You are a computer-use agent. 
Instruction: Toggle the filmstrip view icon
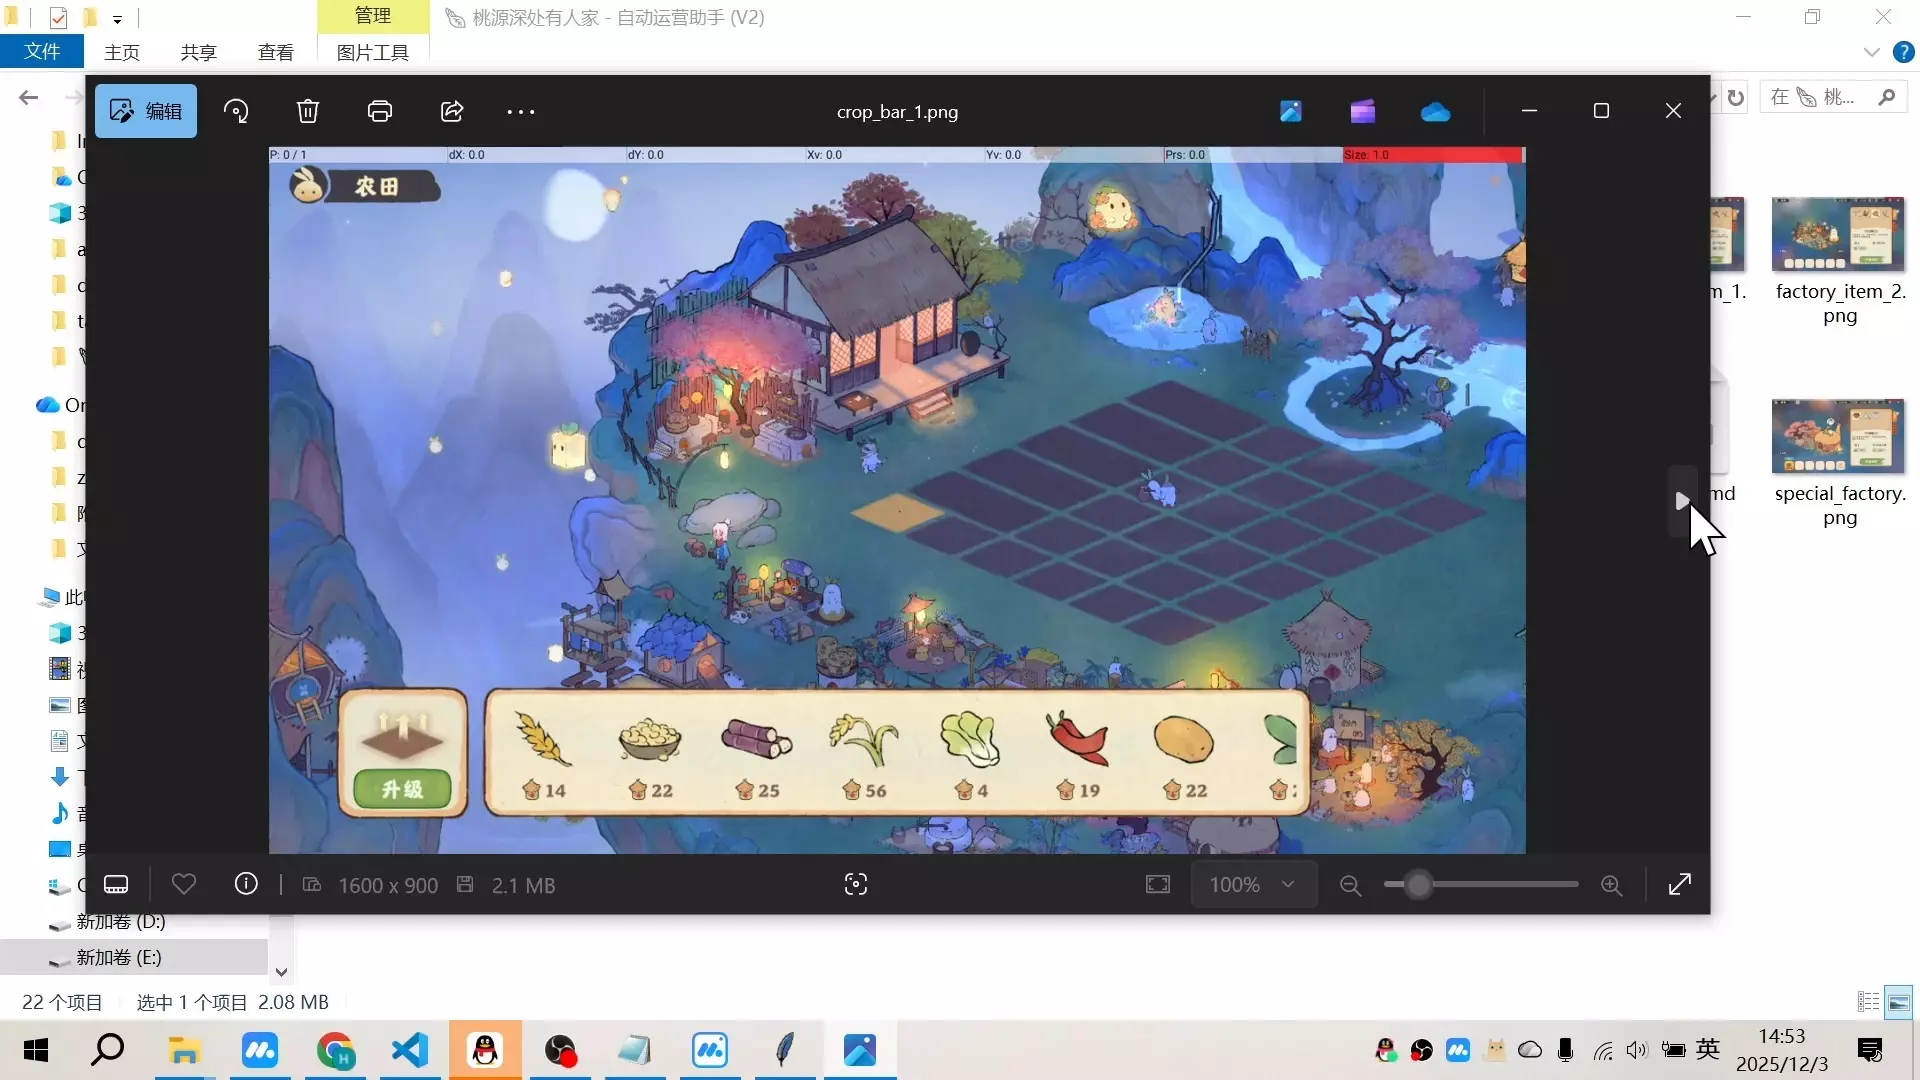click(x=116, y=885)
